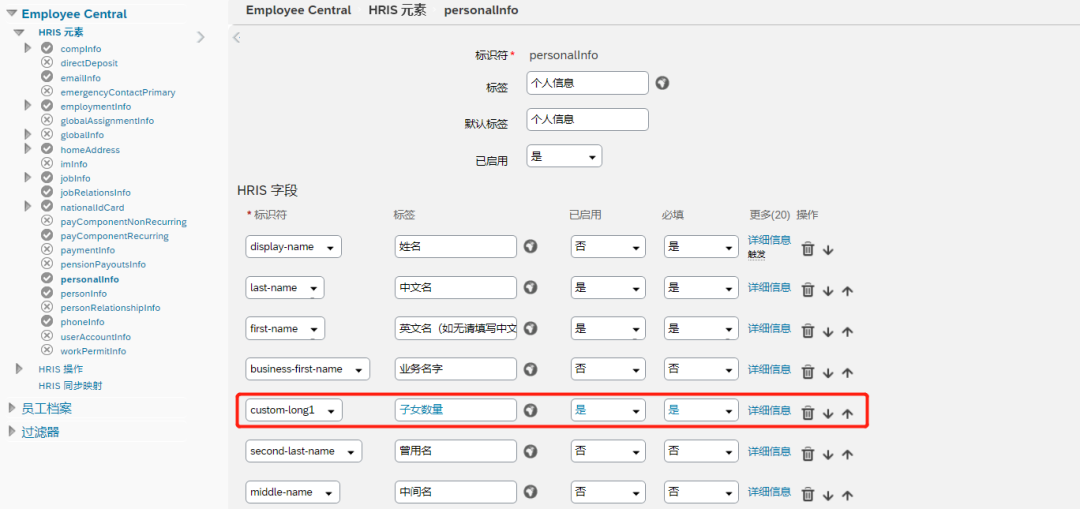Toggle directDeposit disabled status icon
This screenshot has width=1080, height=509.
[47, 62]
